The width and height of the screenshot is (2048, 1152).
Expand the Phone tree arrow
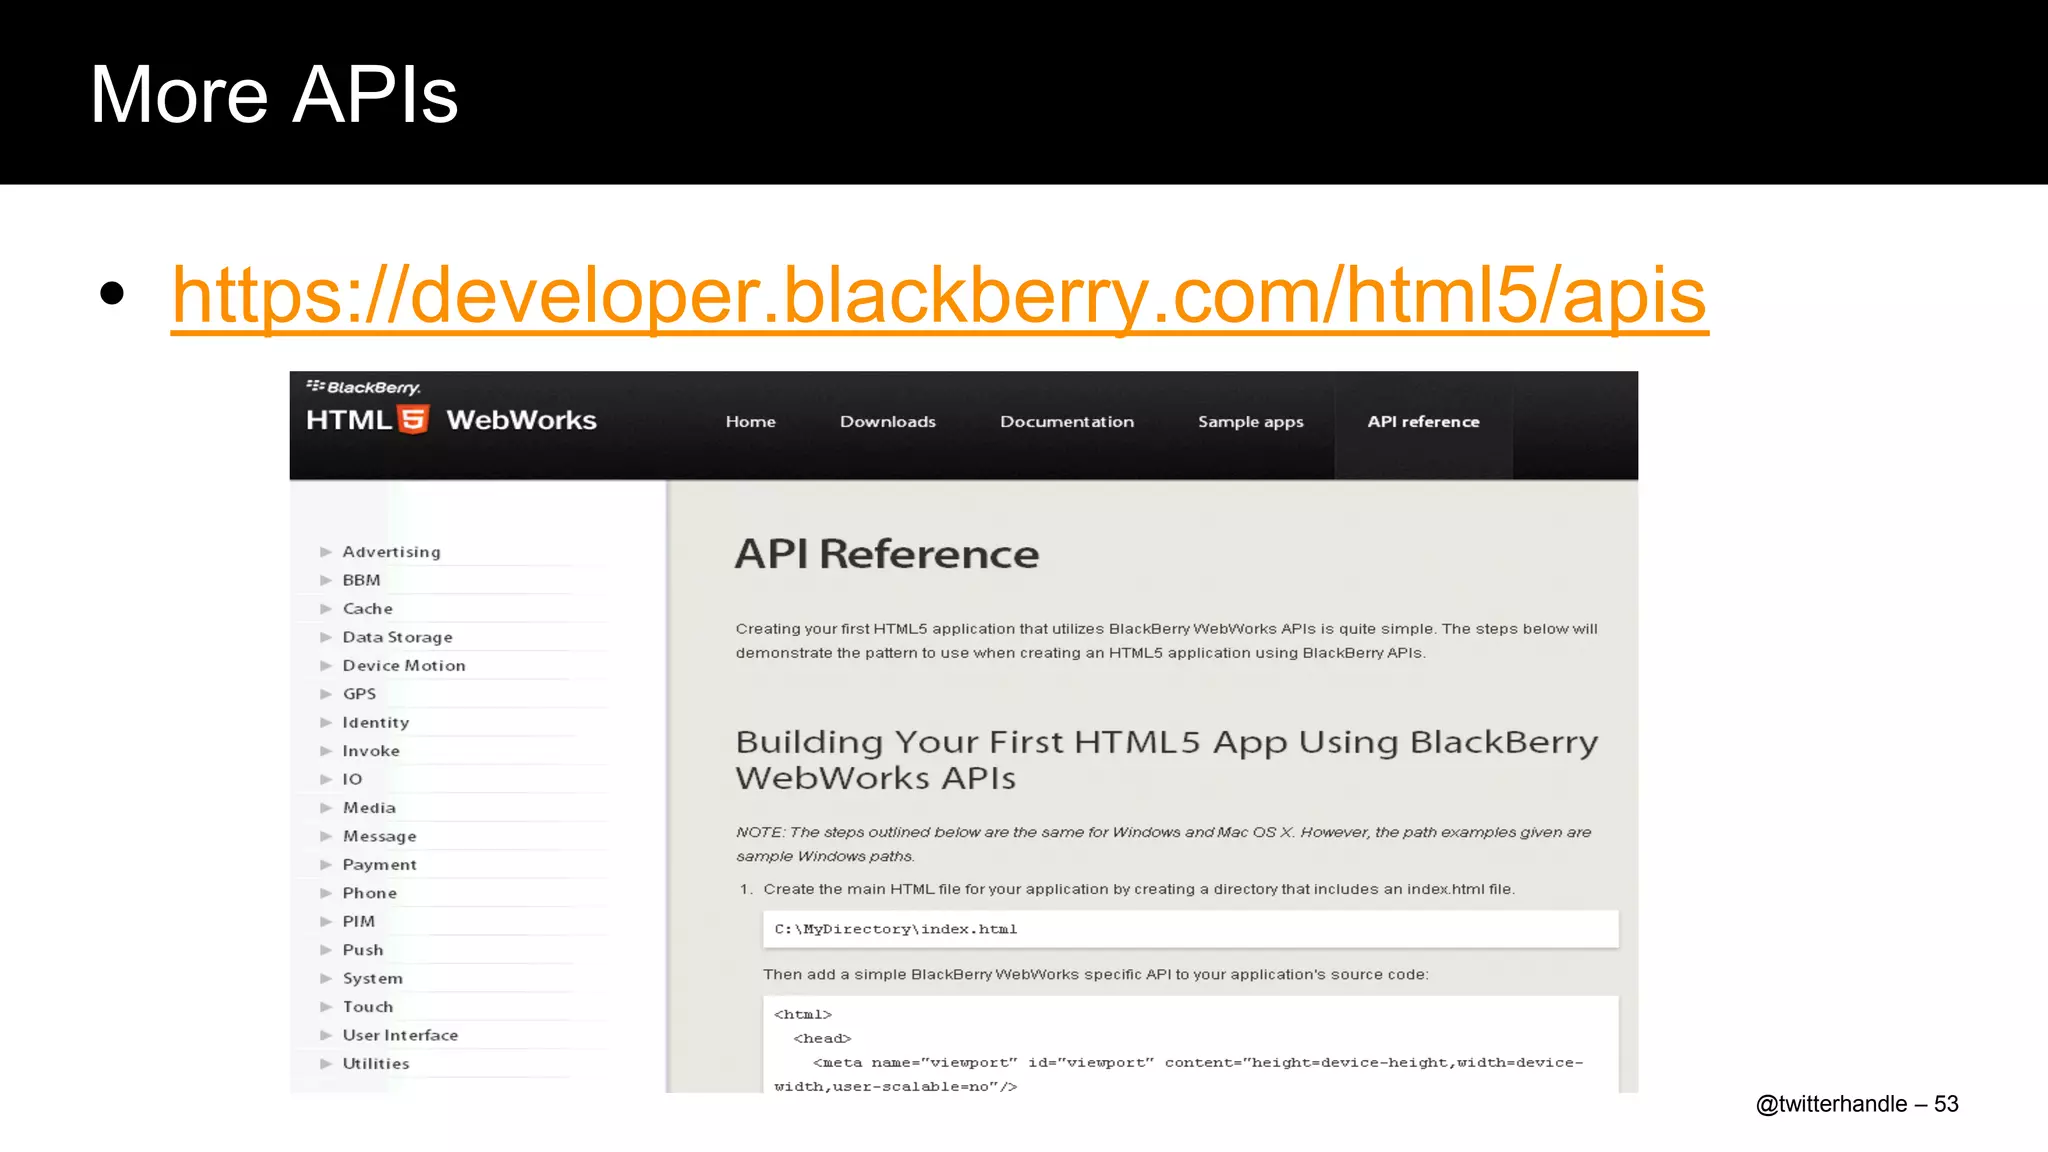coord(326,893)
